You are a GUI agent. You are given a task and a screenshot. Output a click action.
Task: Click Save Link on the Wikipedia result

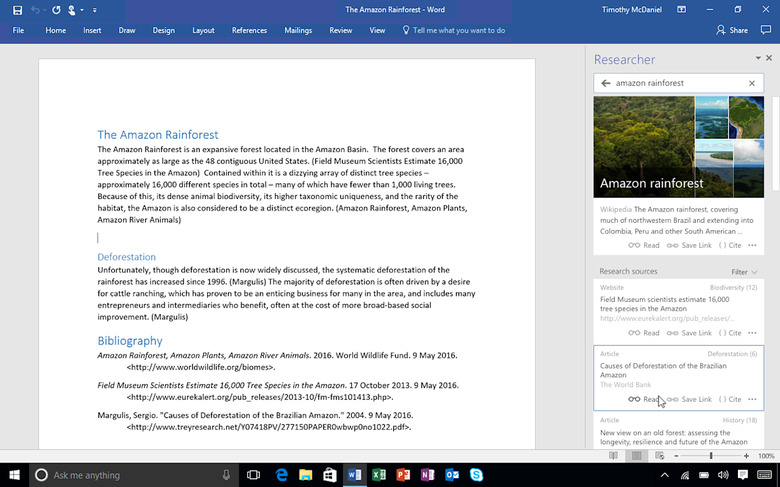[690, 245]
